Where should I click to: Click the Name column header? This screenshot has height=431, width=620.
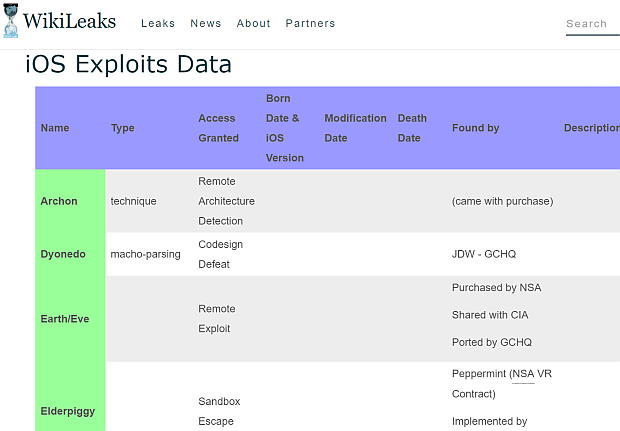(55, 128)
